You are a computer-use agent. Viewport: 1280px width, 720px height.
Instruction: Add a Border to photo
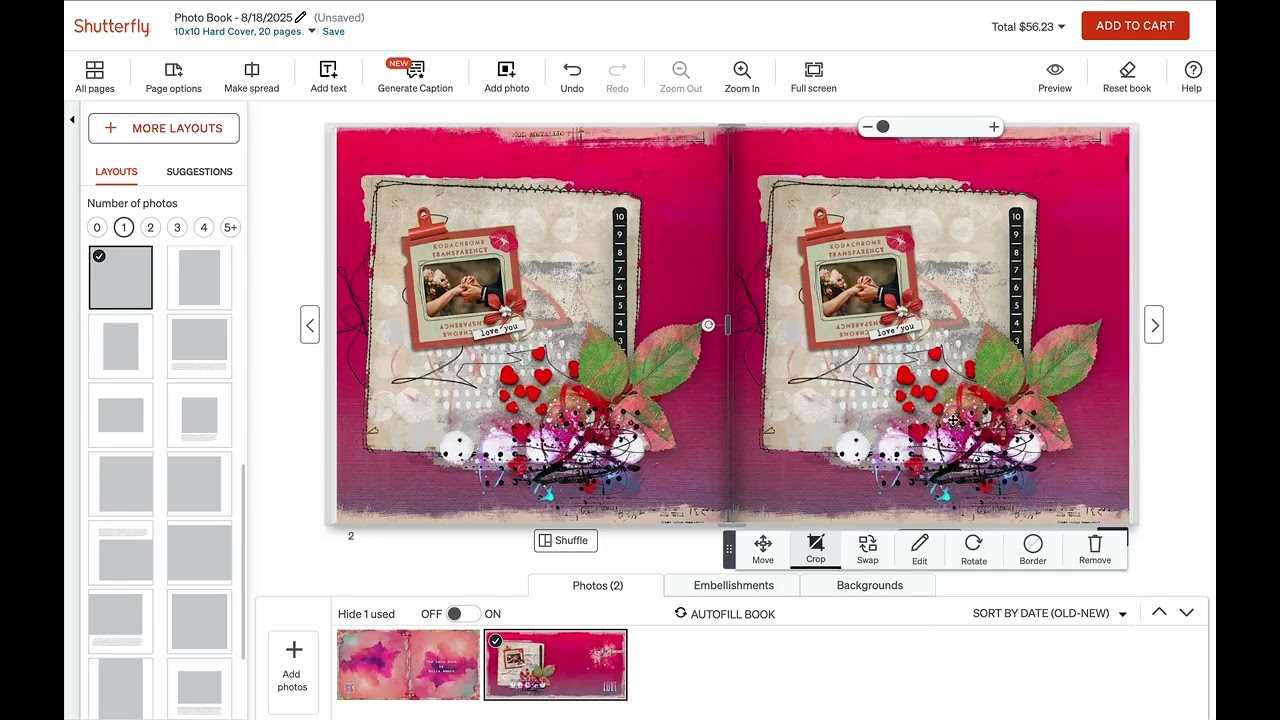pyautogui.click(x=1033, y=549)
